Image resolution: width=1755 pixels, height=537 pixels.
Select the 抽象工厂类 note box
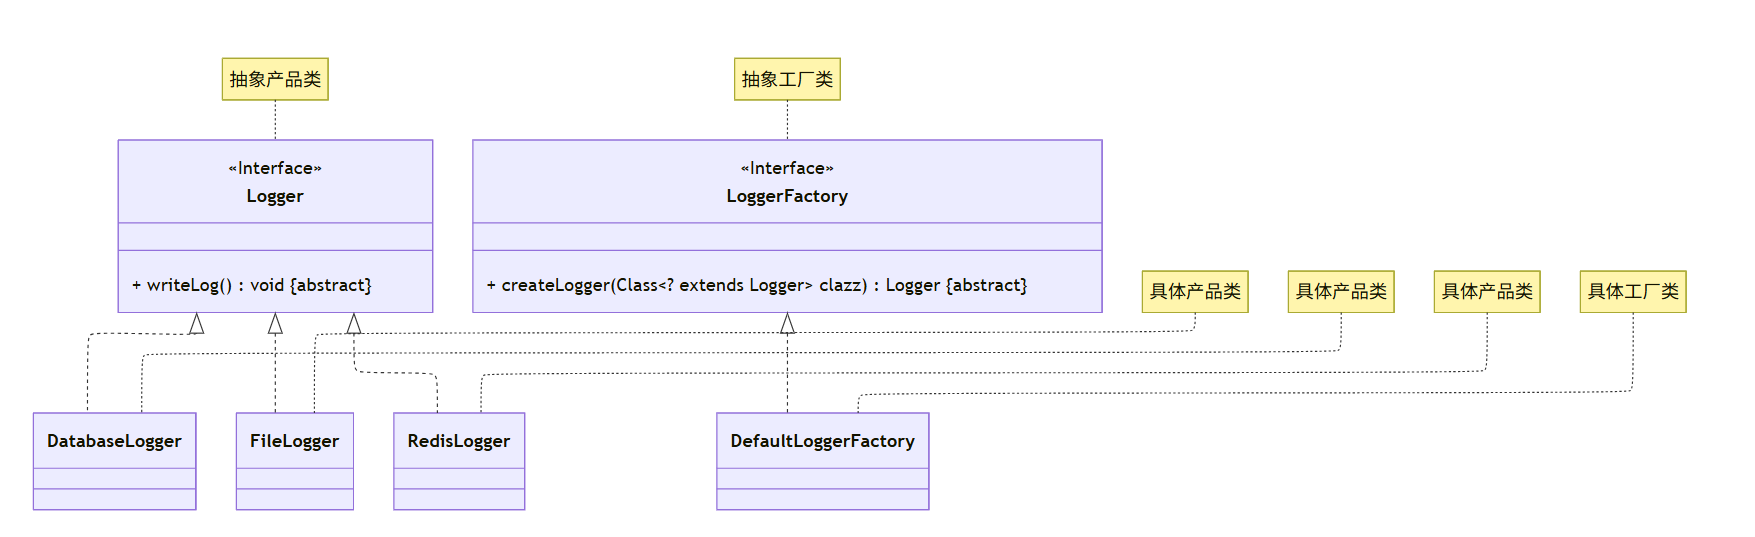pyautogui.click(x=787, y=79)
